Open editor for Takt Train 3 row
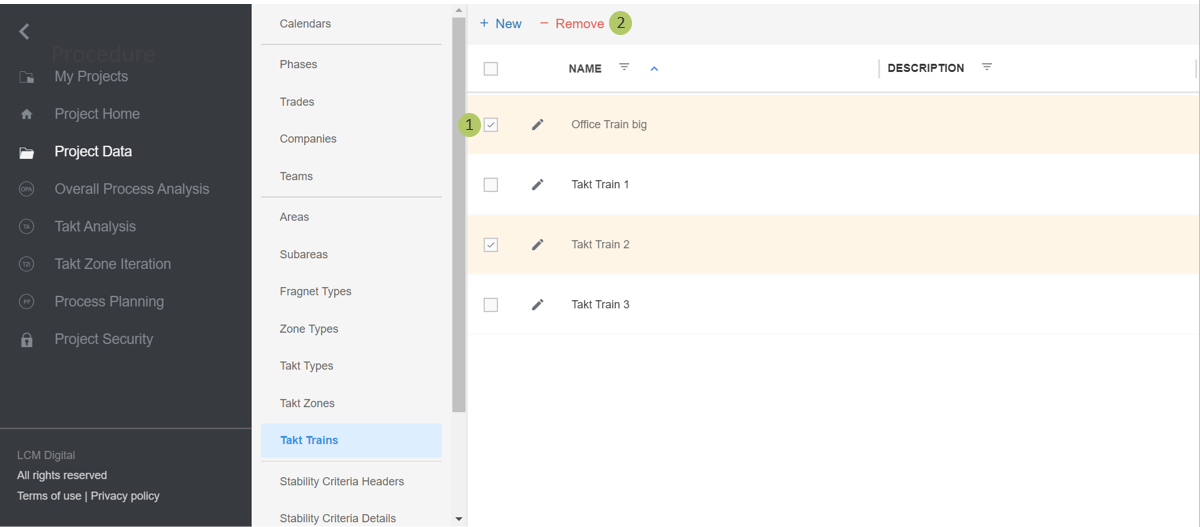 click(537, 305)
